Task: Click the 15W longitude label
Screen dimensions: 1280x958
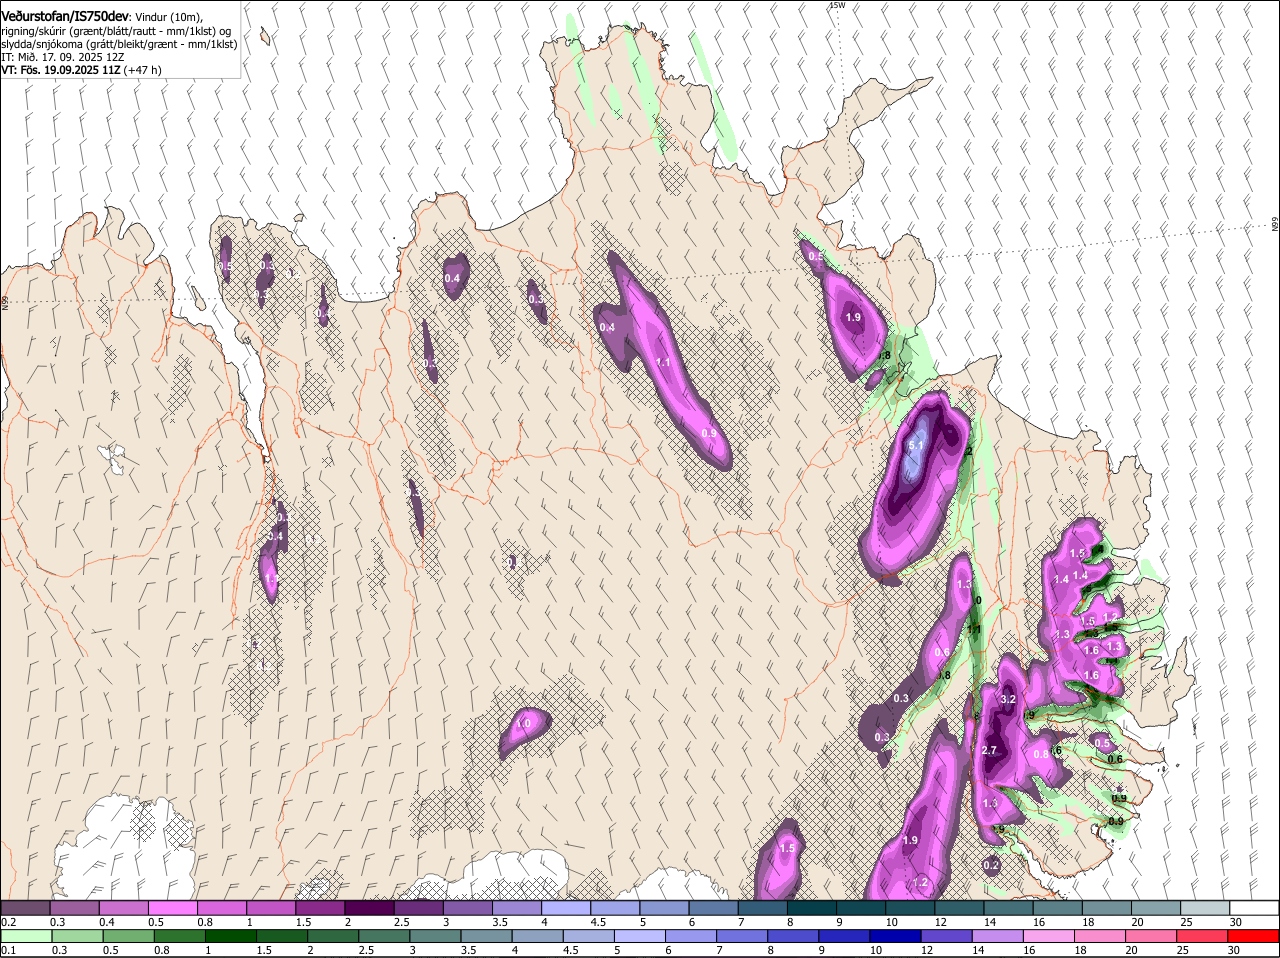Action: pos(837,5)
